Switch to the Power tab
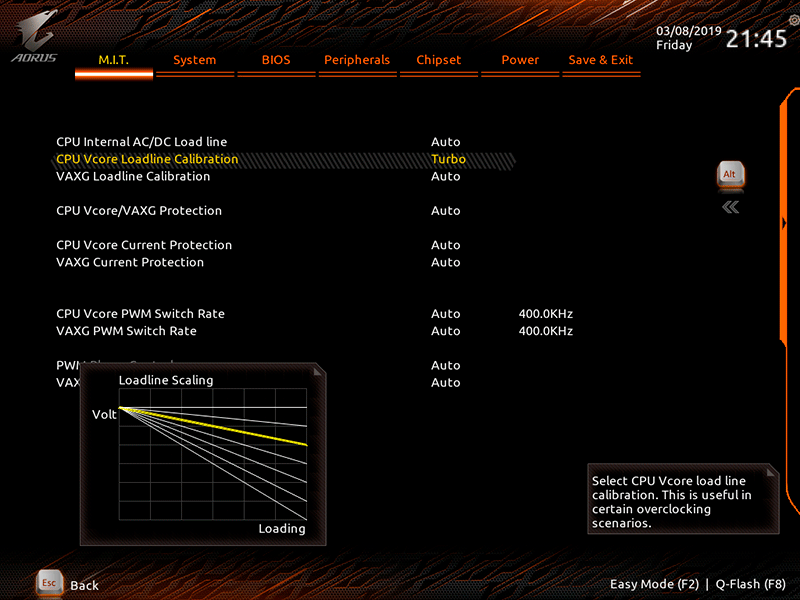Screen dimensions: 800x600 [x=520, y=60]
